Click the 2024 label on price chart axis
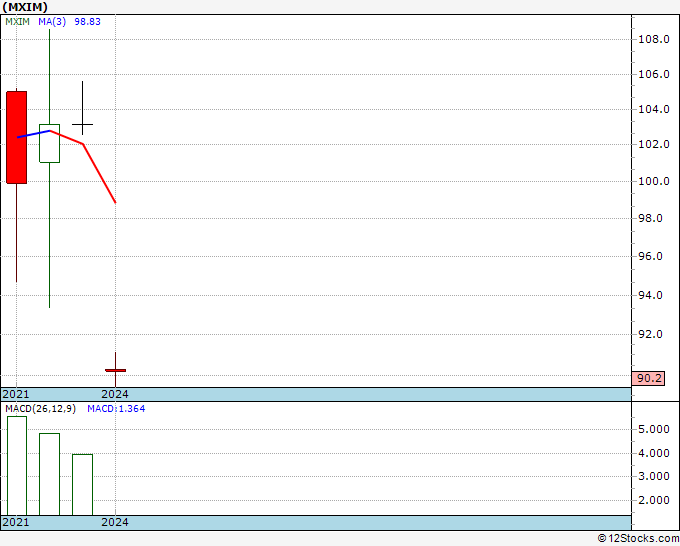The width and height of the screenshot is (680, 546). 115,394
